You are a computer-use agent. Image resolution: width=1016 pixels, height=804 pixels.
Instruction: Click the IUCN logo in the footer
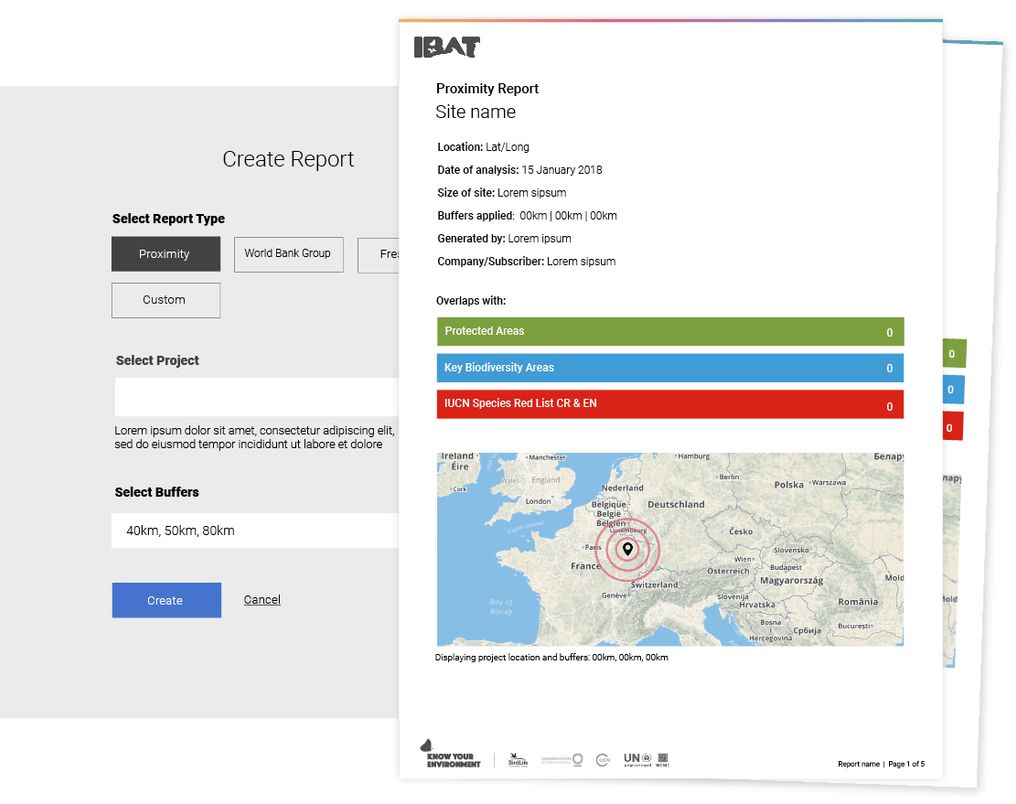tap(602, 759)
